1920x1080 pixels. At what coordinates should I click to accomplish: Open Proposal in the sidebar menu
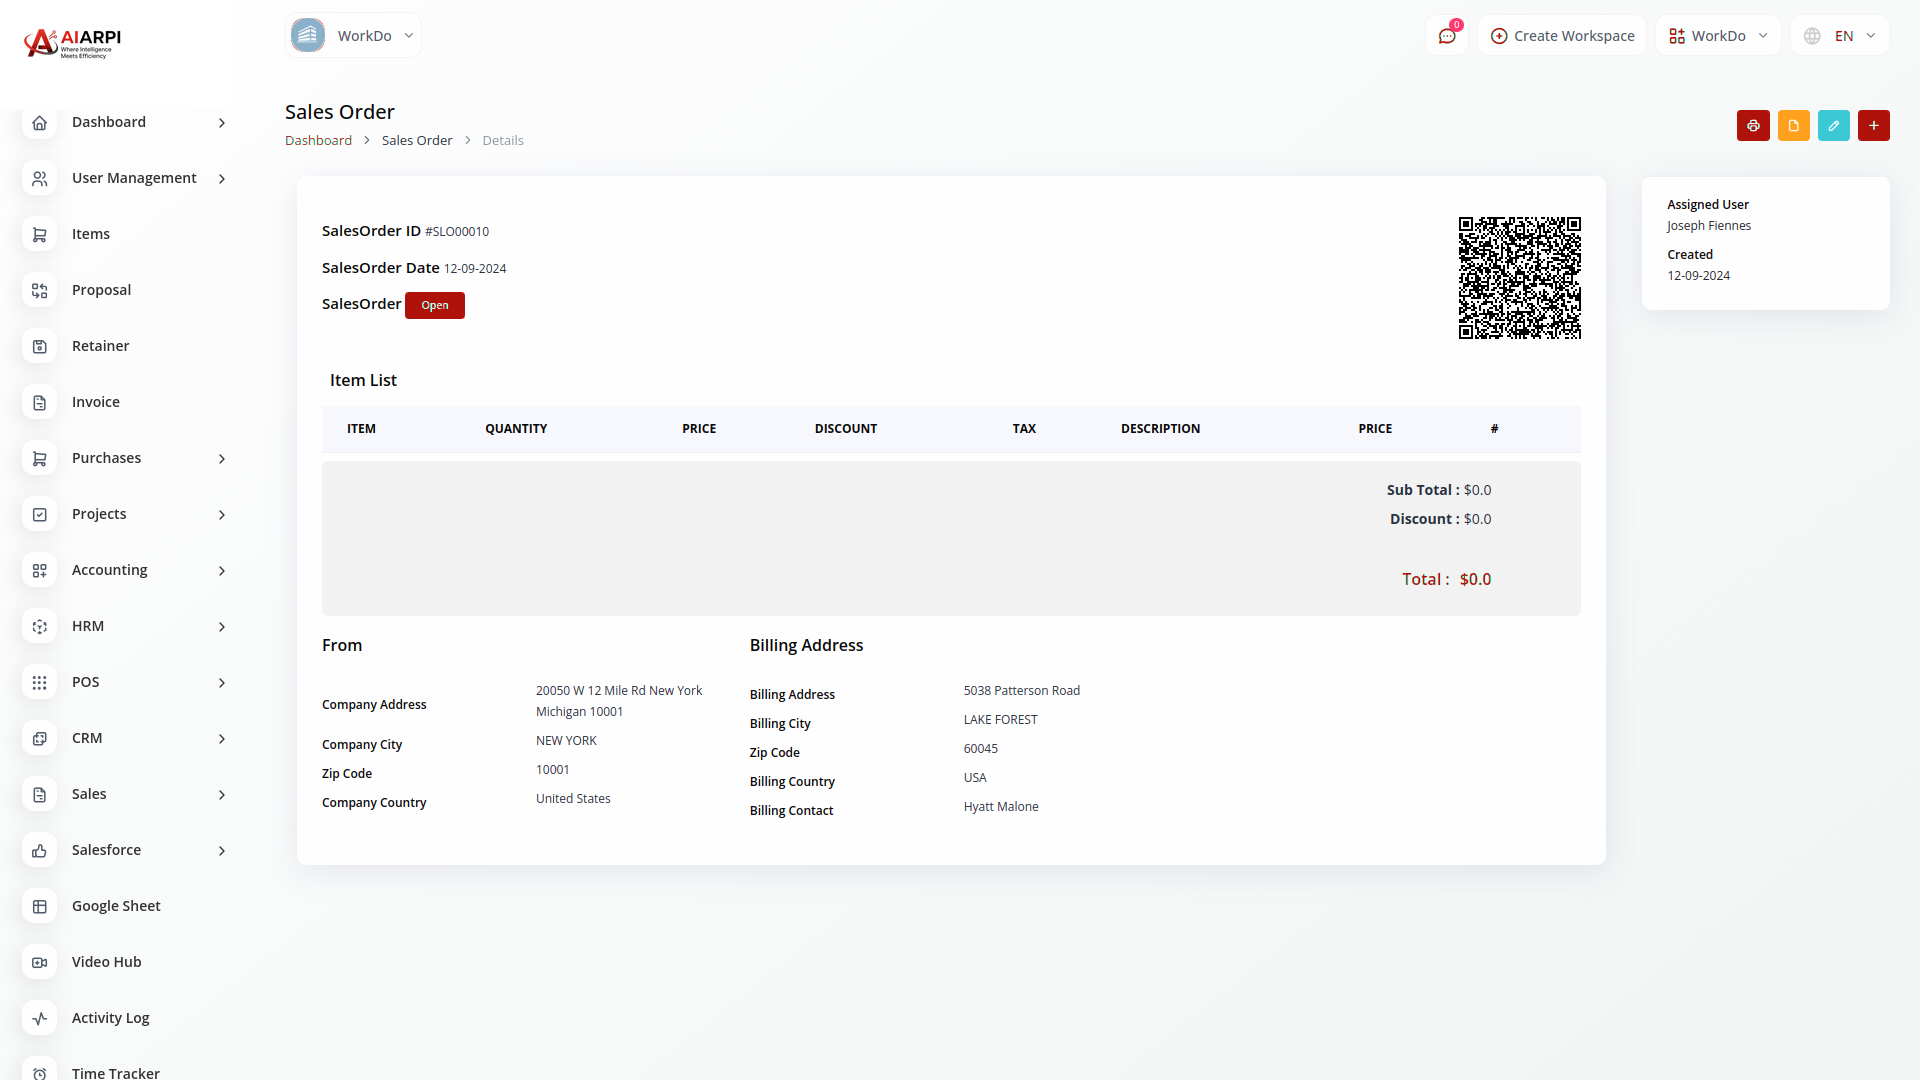101,290
